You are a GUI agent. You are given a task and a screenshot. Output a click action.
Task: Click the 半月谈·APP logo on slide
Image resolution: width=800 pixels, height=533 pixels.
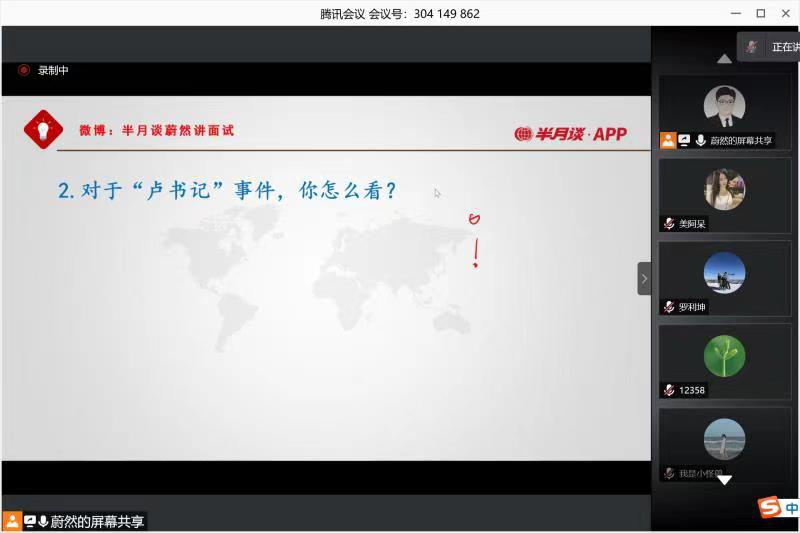[570, 134]
